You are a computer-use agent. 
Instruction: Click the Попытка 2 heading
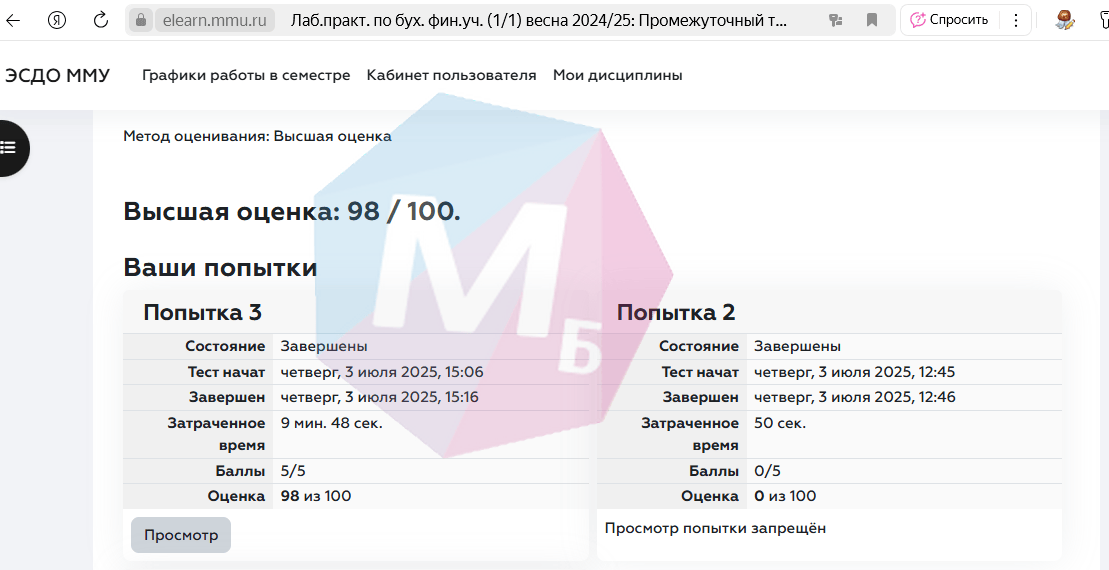coord(675,312)
